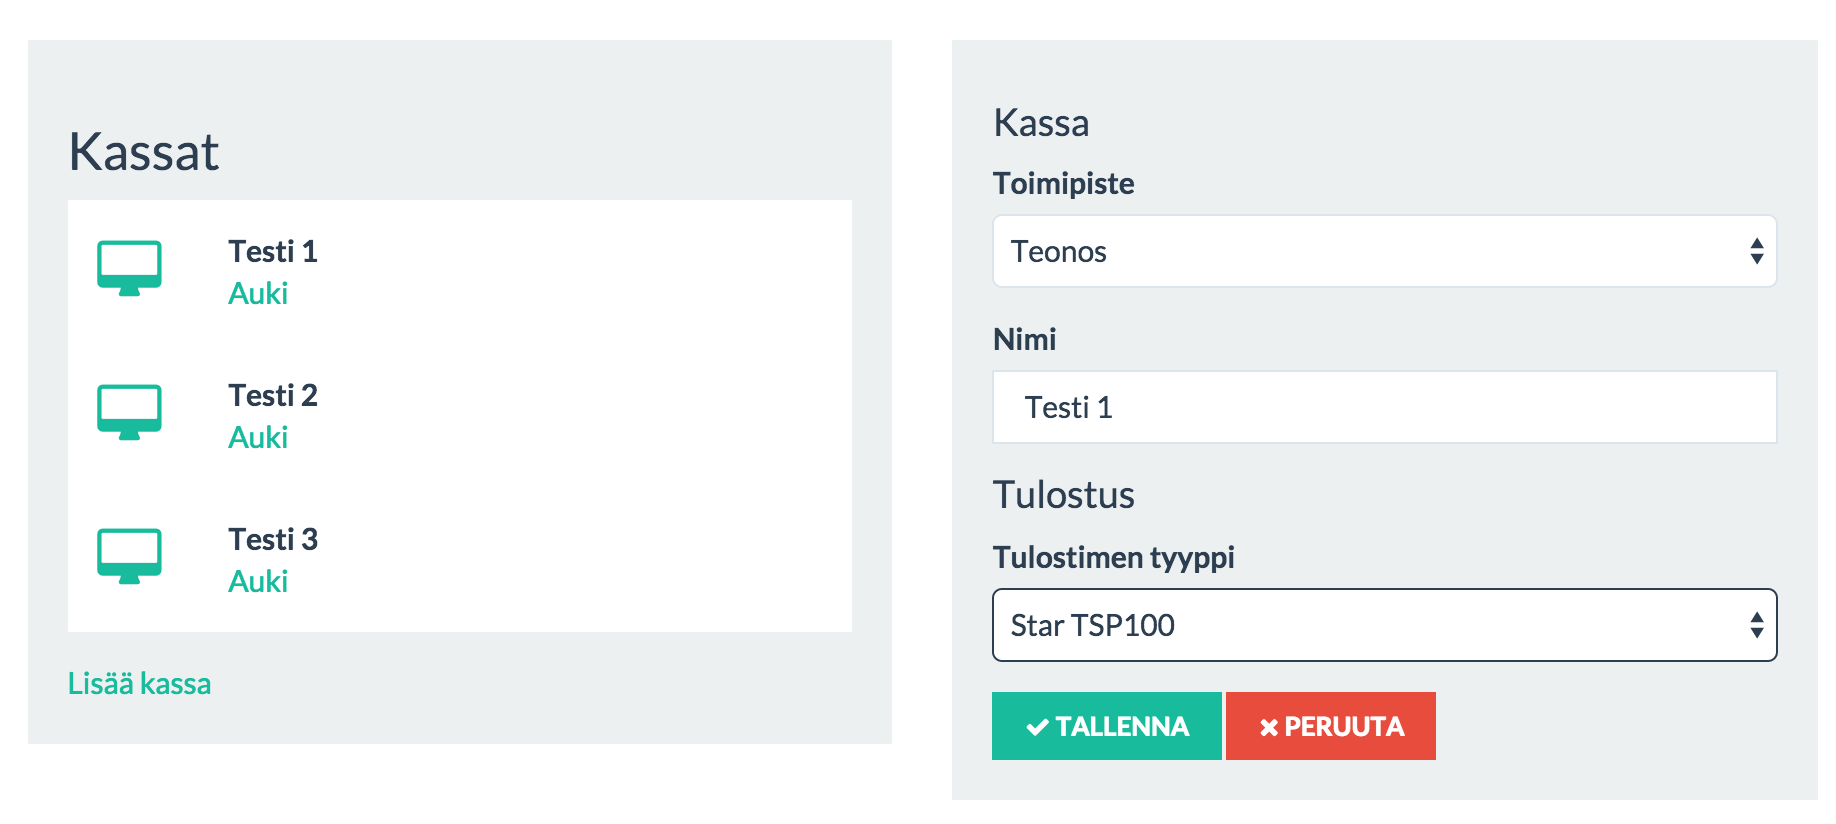Click the Auki status under Testi 3

pos(258,581)
